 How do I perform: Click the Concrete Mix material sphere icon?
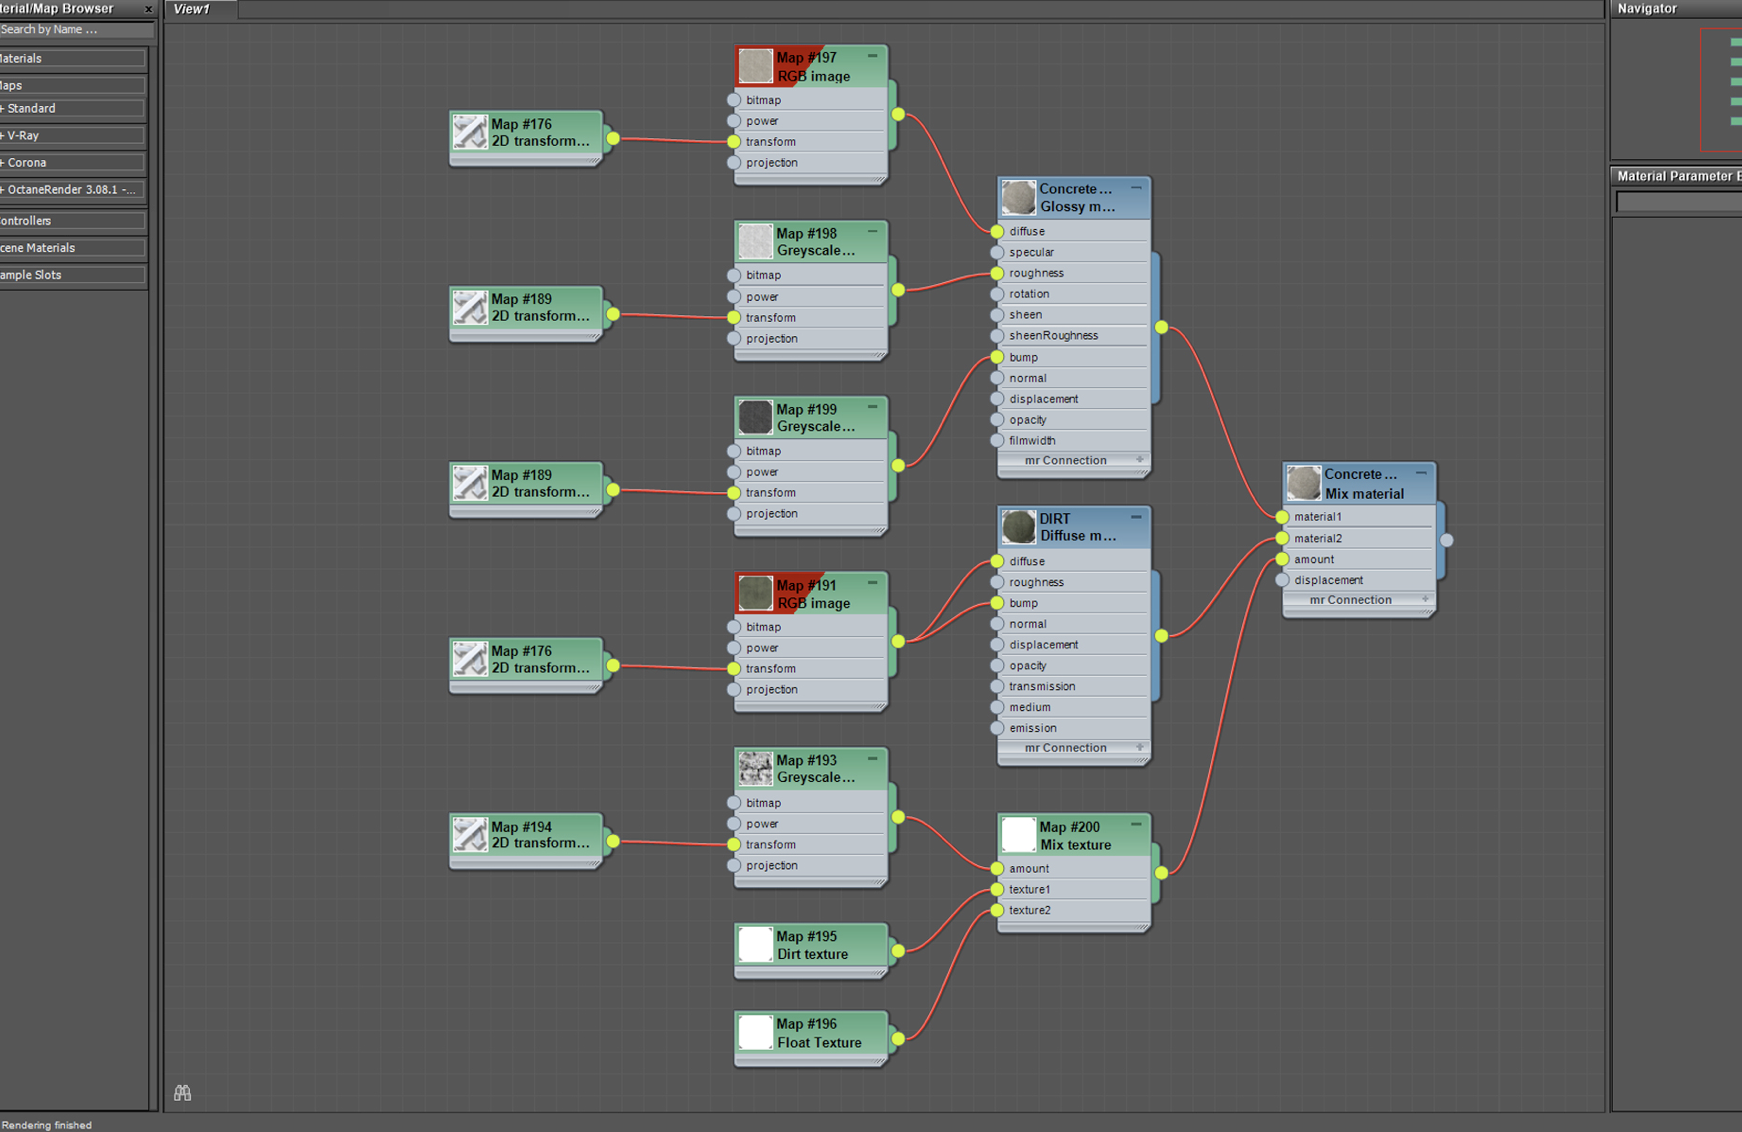tap(1303, 484)
